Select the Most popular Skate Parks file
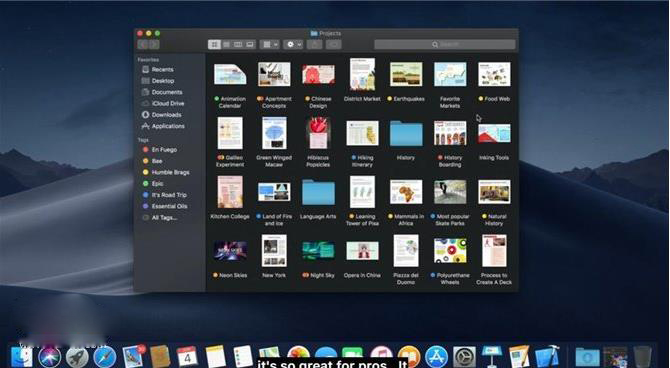Image resolution: width=670 pixels, height=368 pixels. coord(450,192)
